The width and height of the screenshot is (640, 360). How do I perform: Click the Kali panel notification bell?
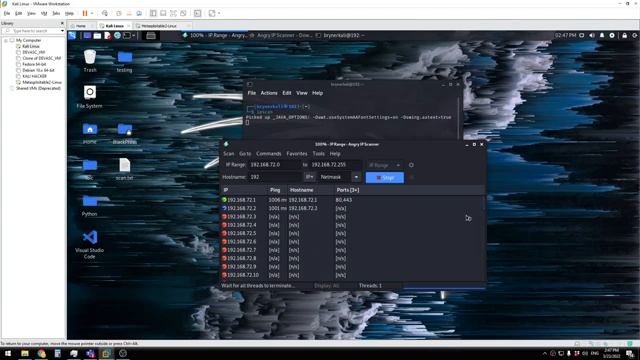click(602, 36)
